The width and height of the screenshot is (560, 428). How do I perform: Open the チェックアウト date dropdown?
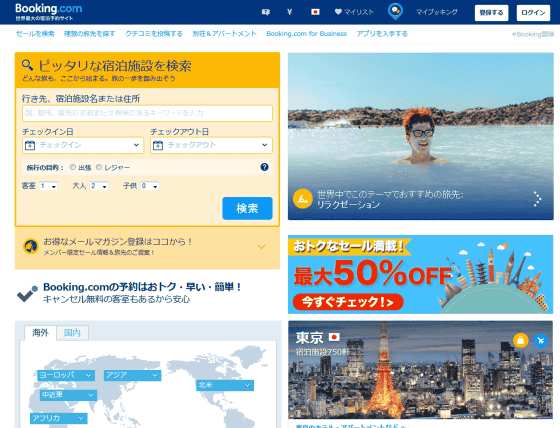click(211, 145)
